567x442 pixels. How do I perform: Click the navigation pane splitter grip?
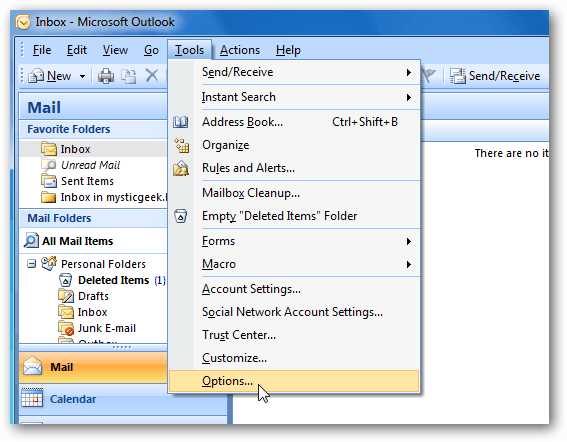(122, 347)
